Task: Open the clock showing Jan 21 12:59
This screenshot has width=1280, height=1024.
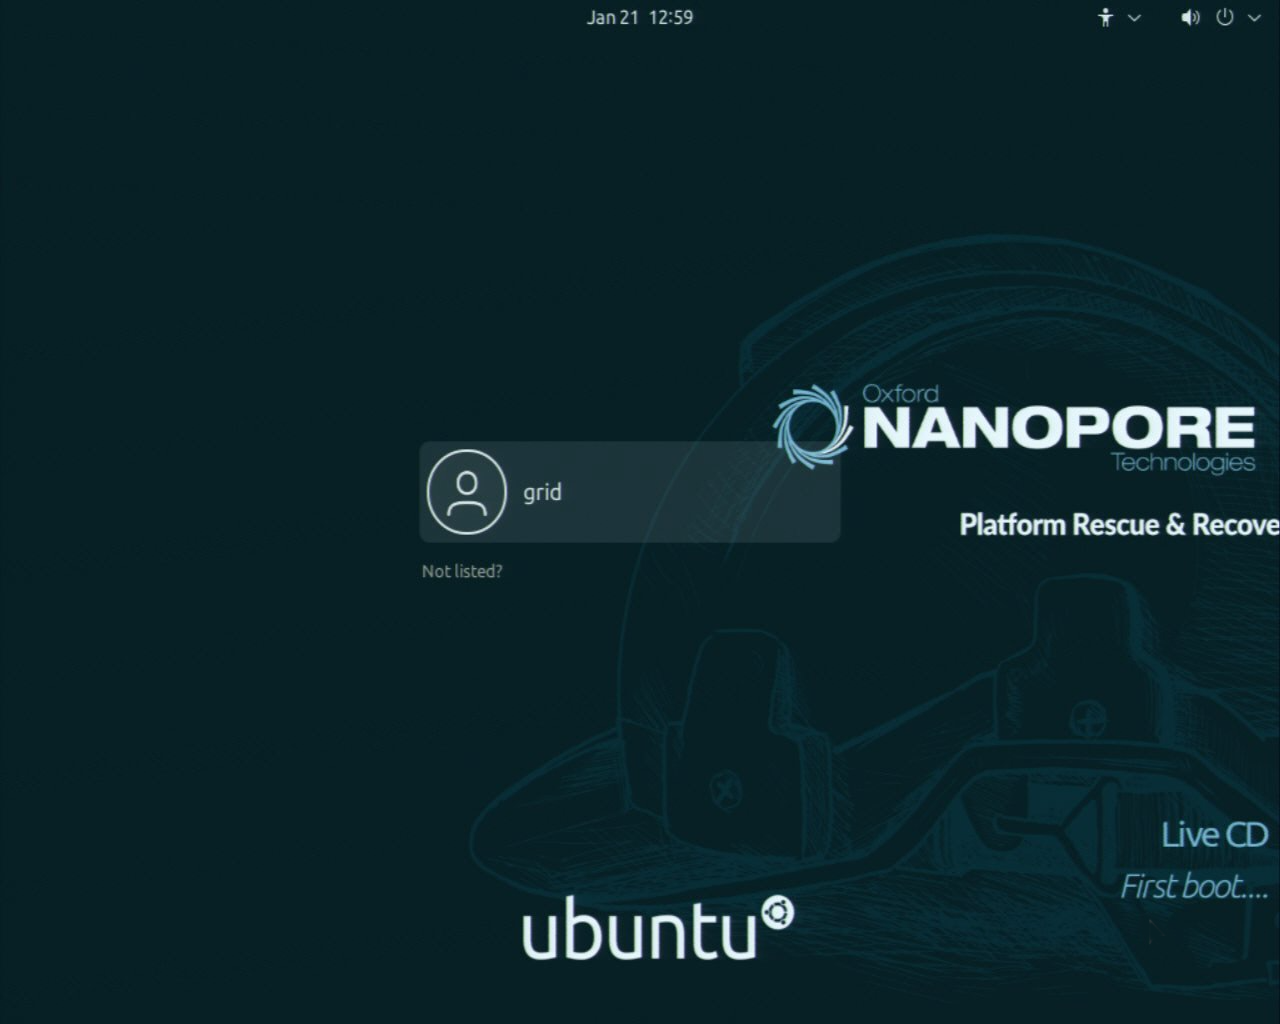Action: 640,17
